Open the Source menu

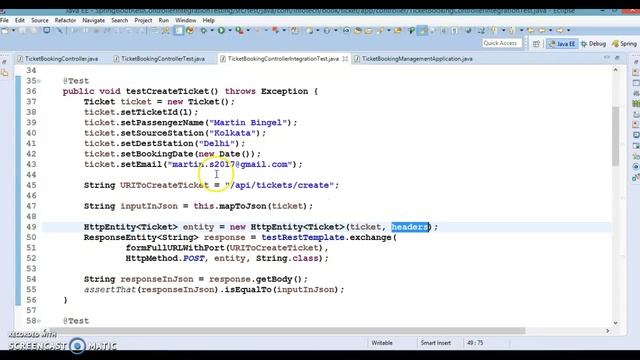tap(40, 20)
